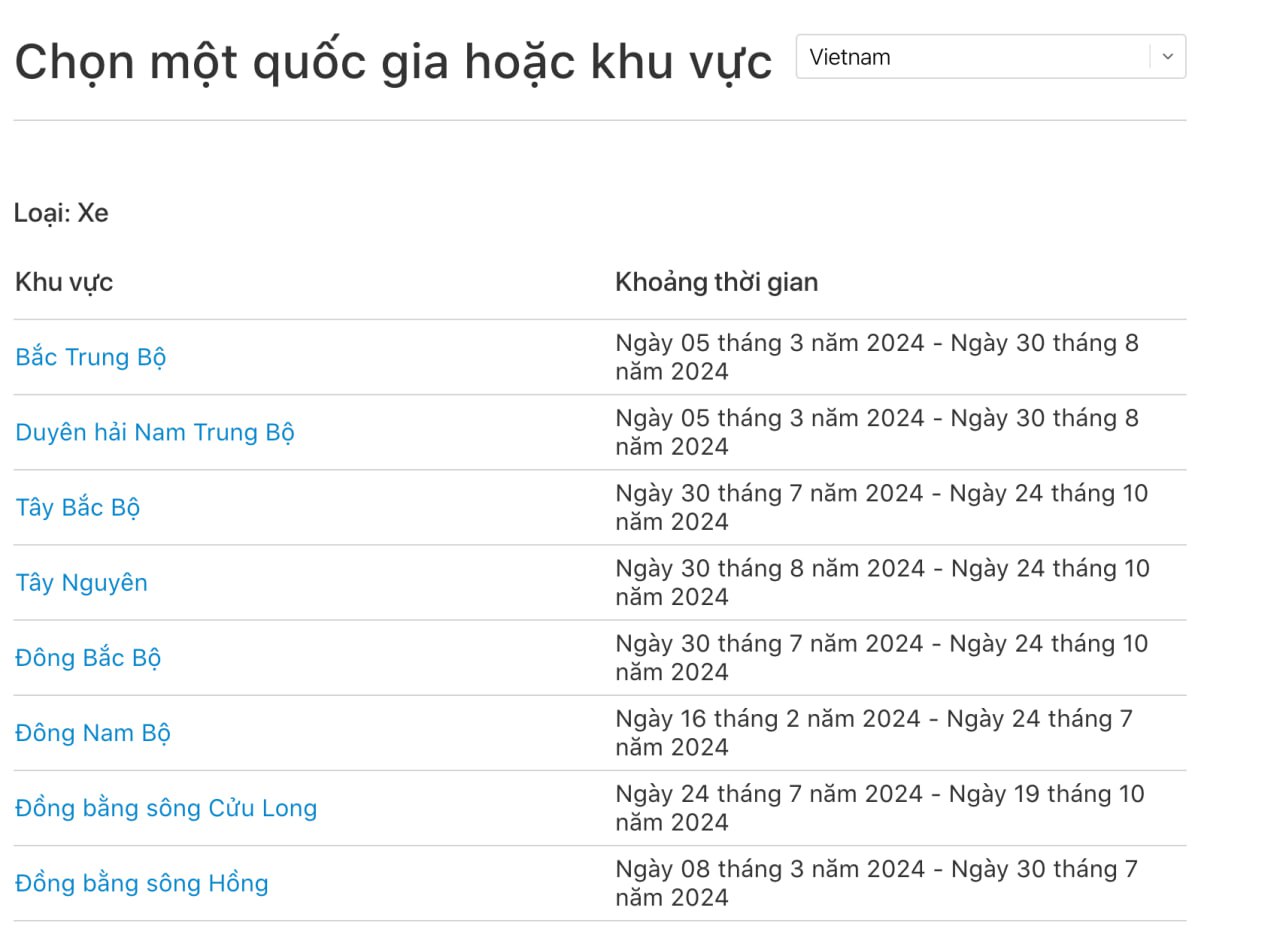Select the Tây Bắc Bộ region link
The image size is (1280, 947).
tap(78, 508)
